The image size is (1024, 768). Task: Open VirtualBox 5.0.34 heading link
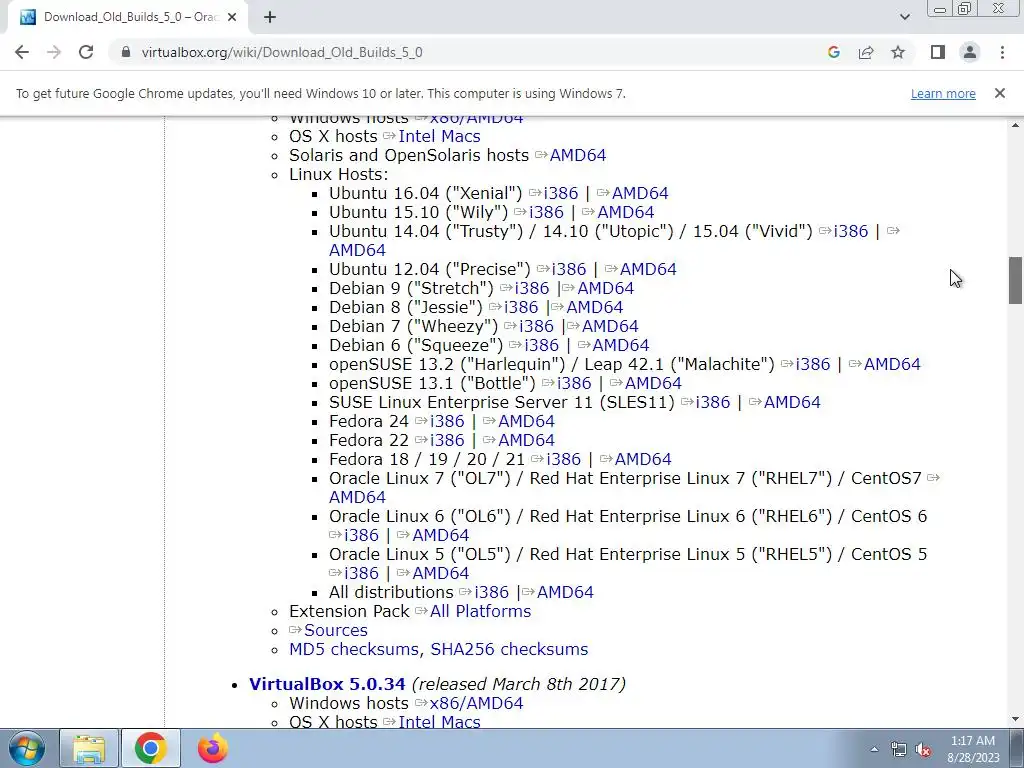(x=327, y=684)
